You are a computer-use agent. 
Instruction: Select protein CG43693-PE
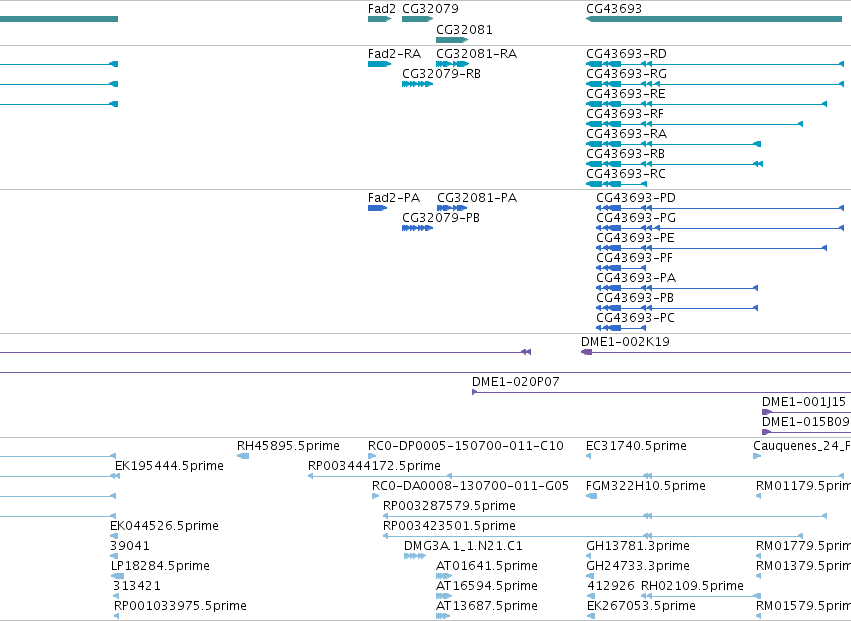pyautogui.click(x=636, y=238)
